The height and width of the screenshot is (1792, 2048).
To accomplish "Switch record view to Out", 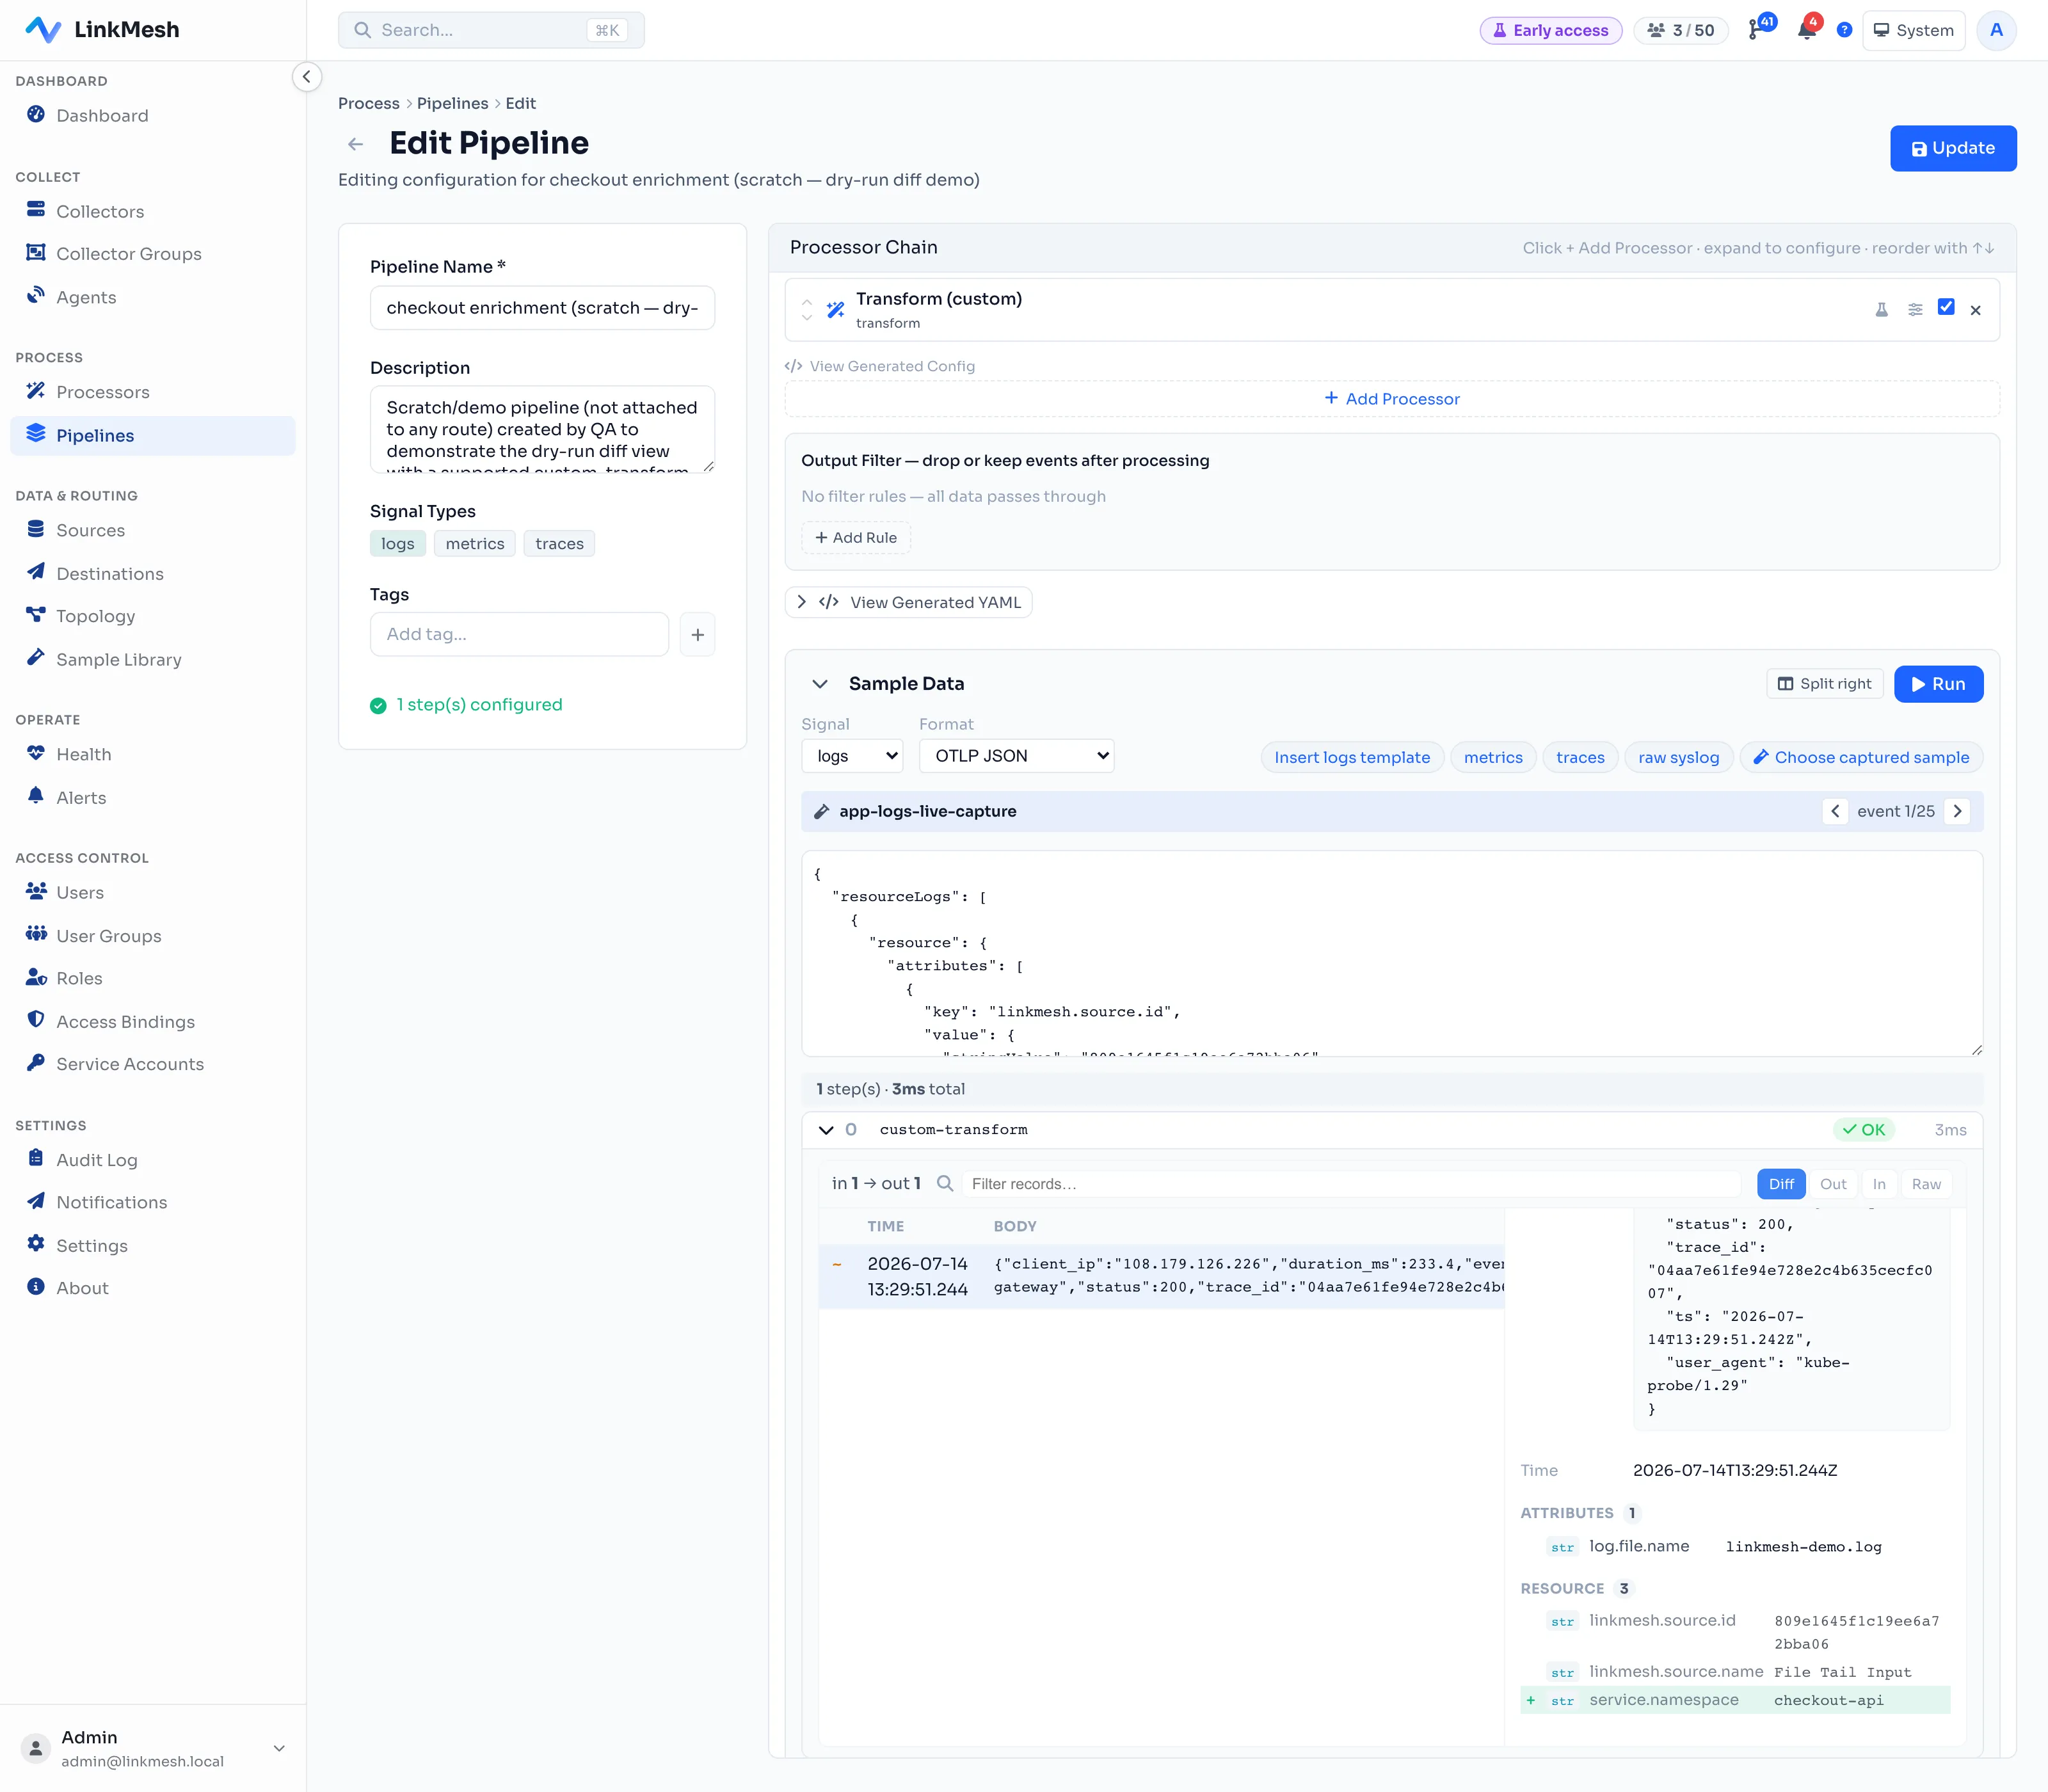I will tap(1833, 1184).
